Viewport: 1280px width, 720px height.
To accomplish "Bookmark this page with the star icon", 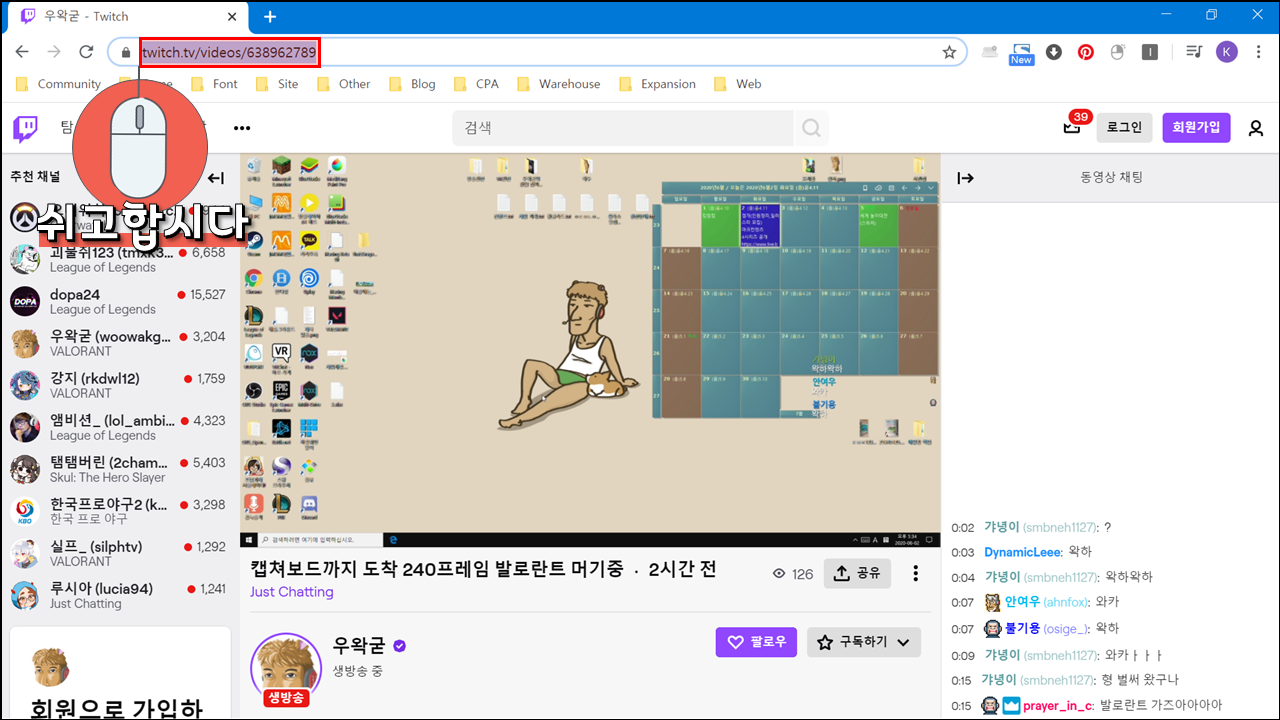I will (949, 52).
